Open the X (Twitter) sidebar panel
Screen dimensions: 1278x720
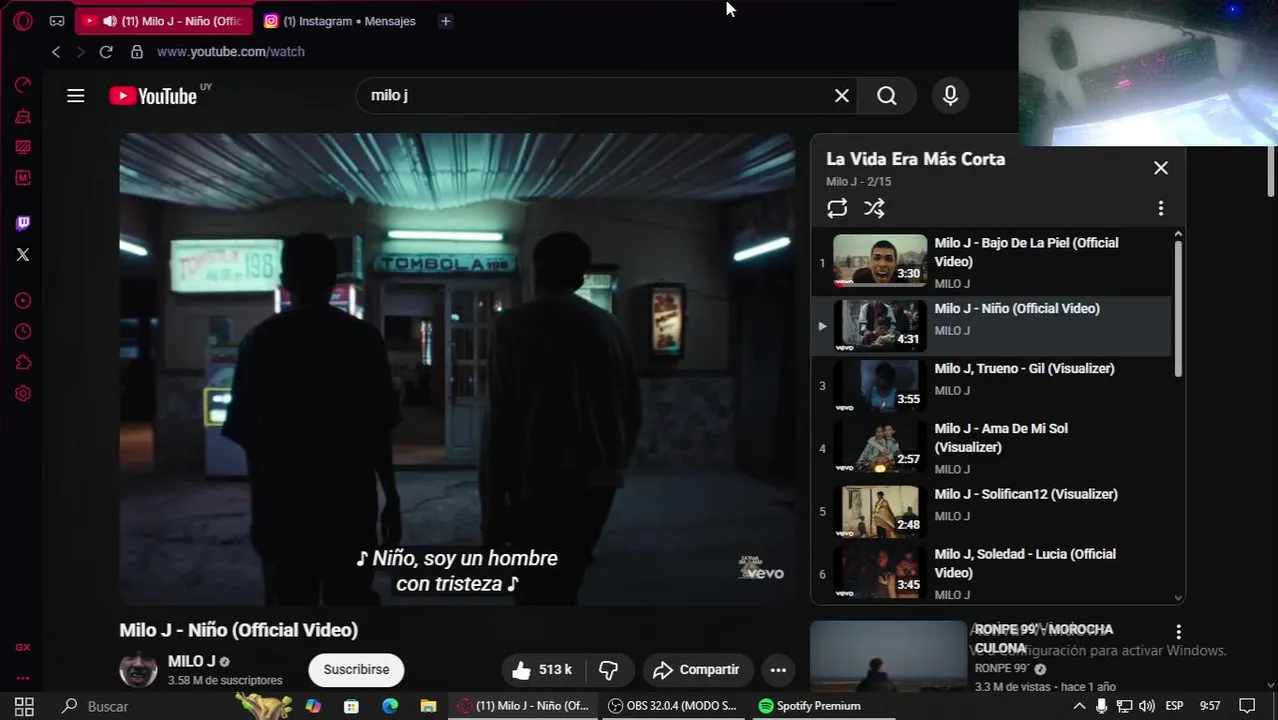coord(23,255)
